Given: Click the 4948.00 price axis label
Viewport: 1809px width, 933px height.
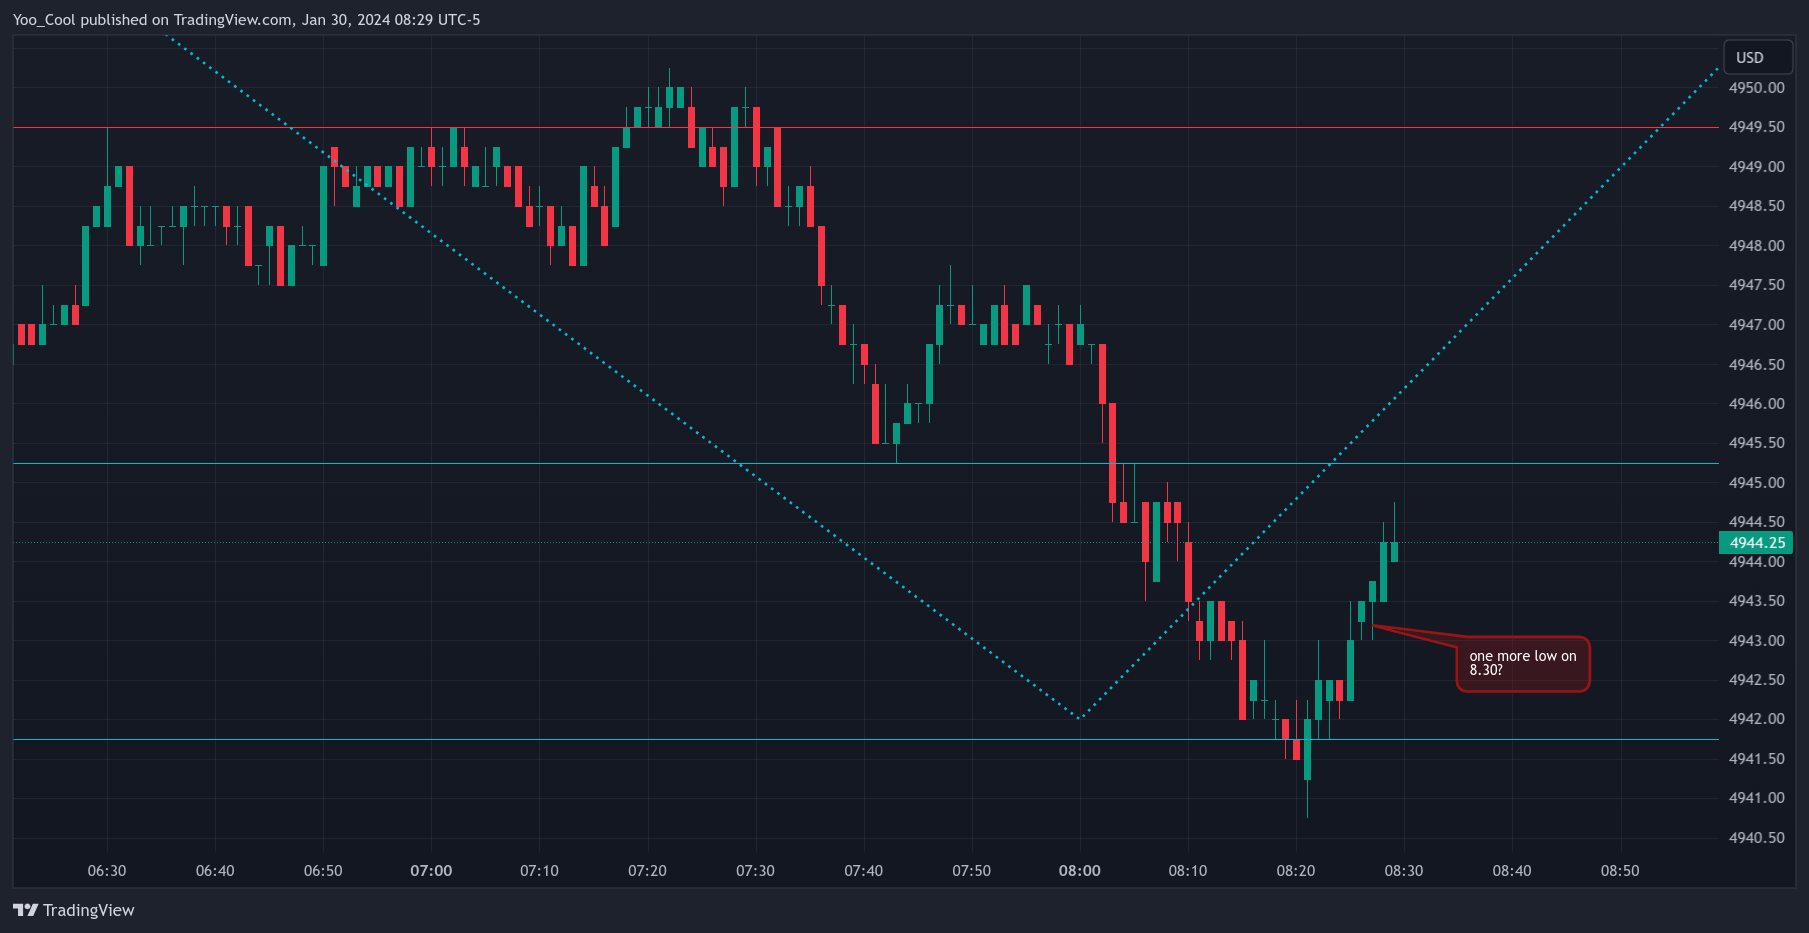Looking at the screenshot, I should pyautogui.click(x=1757, y=246).
